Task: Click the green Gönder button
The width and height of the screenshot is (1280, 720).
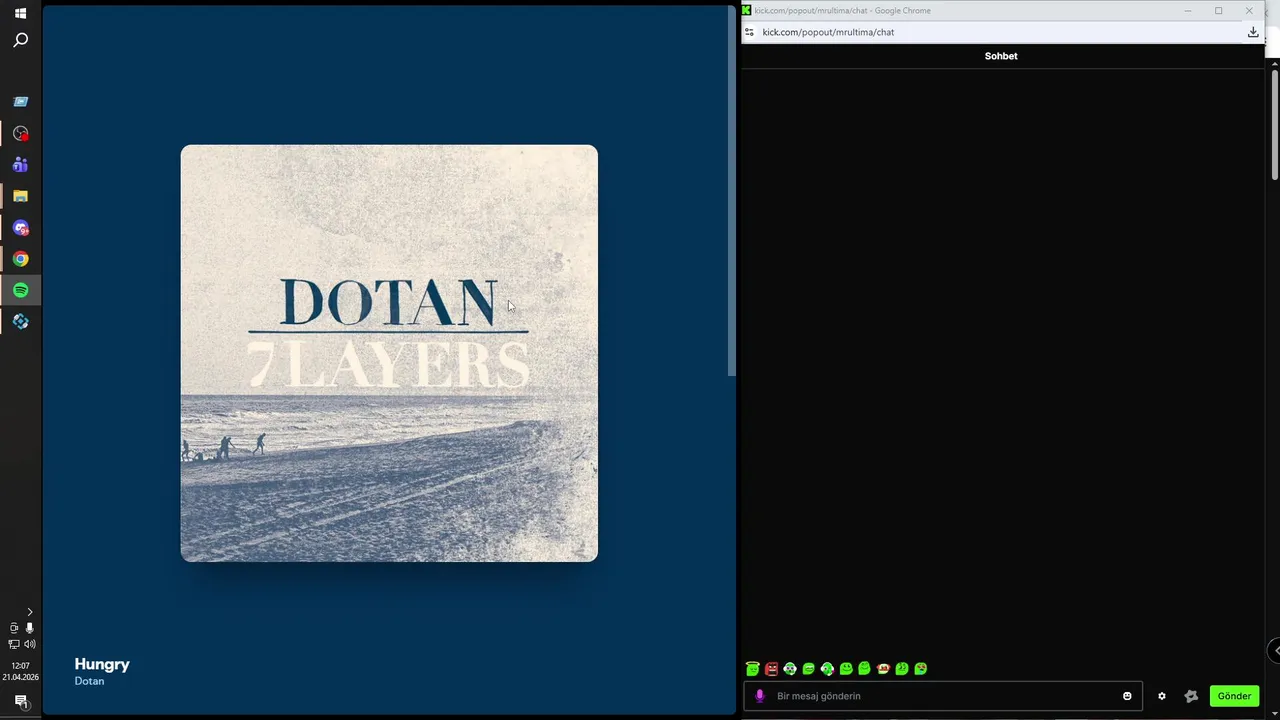Action: pos(1234,696)
